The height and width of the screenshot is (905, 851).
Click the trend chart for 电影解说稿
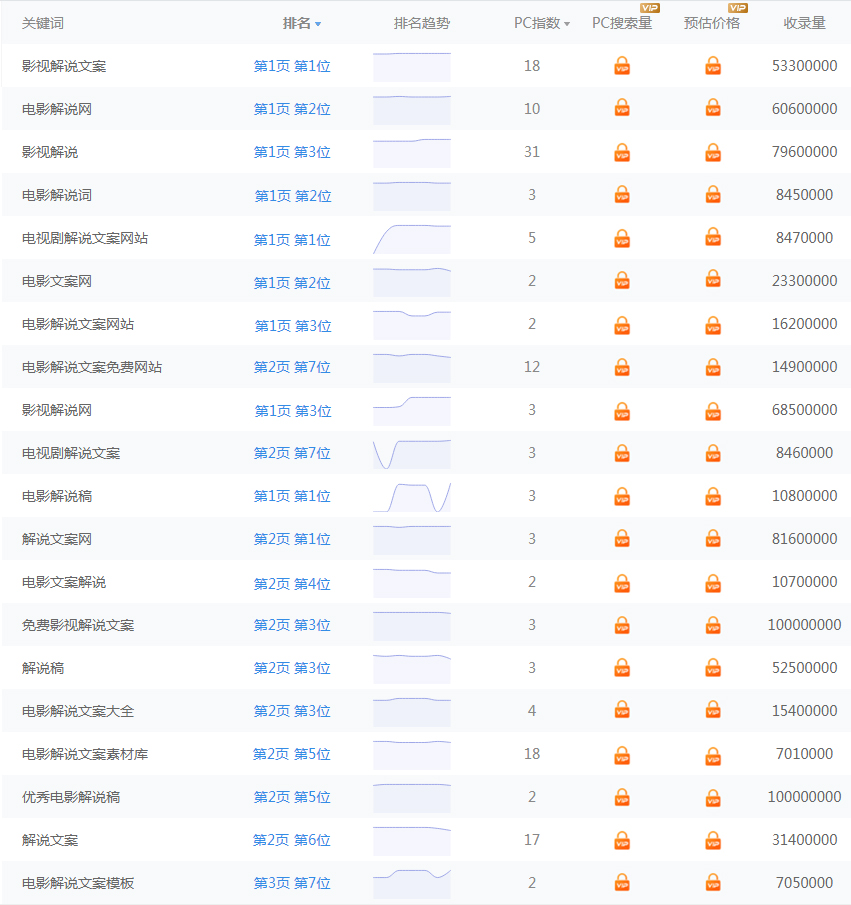(412, 496)
